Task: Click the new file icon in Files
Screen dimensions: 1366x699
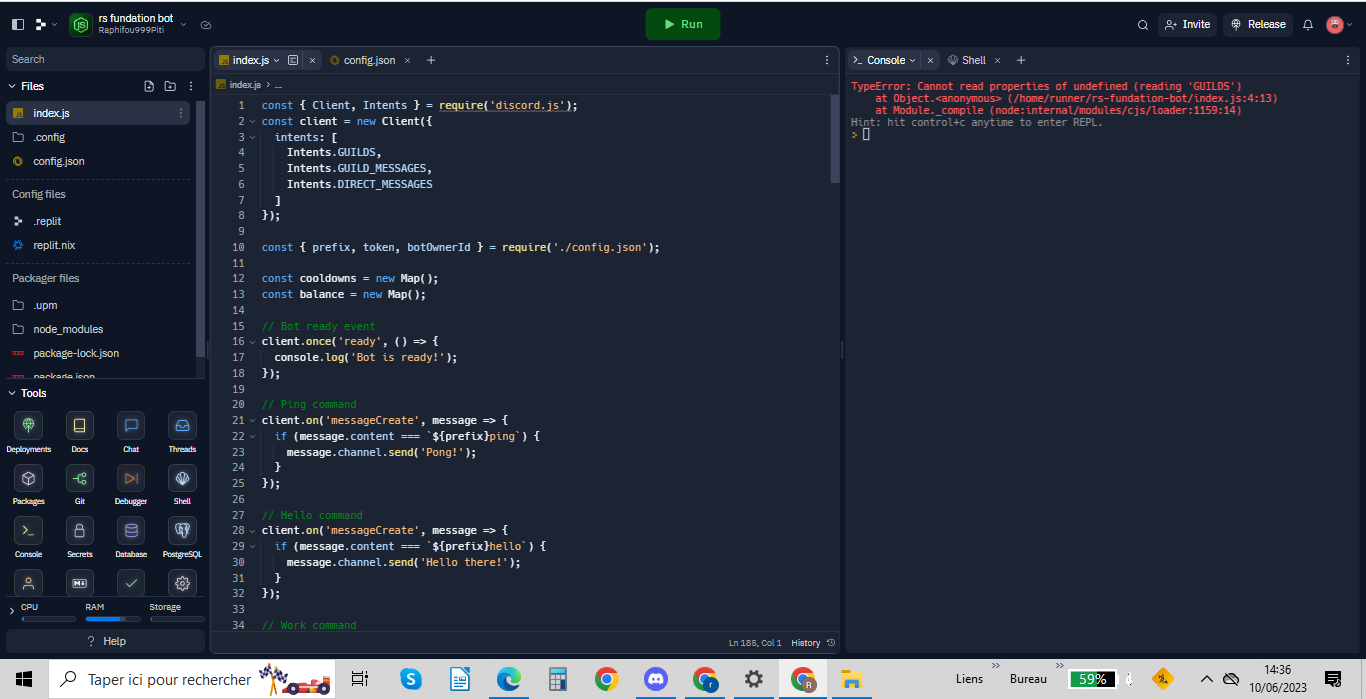Action: [149, 86]
